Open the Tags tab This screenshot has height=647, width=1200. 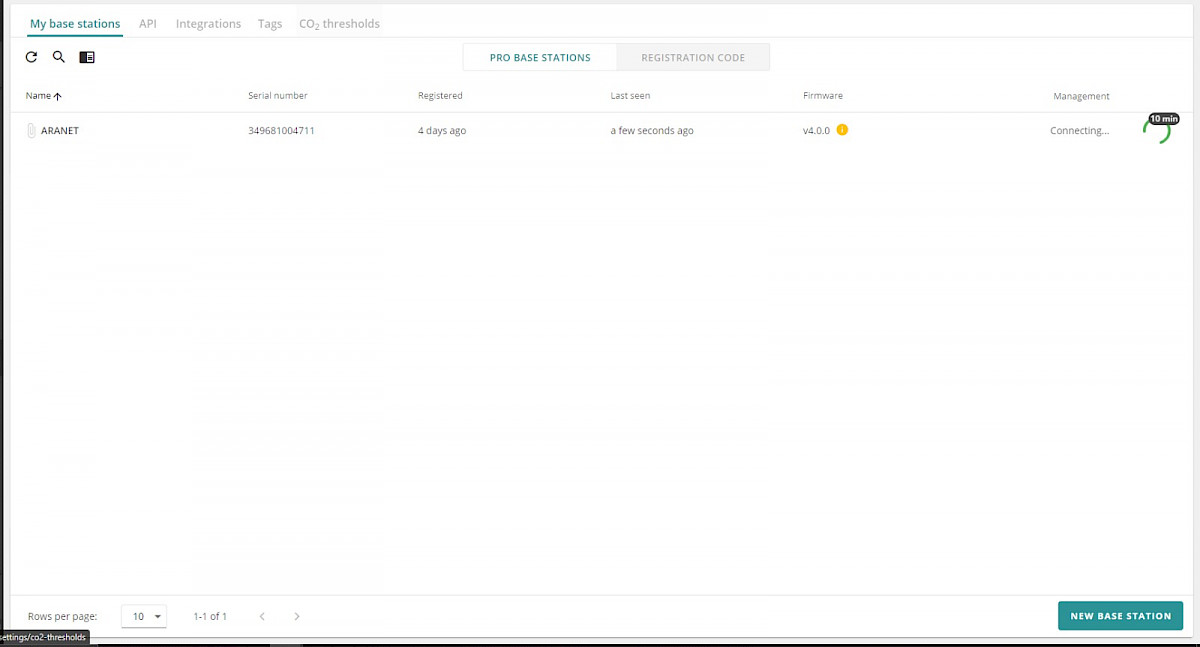point(270,23)
